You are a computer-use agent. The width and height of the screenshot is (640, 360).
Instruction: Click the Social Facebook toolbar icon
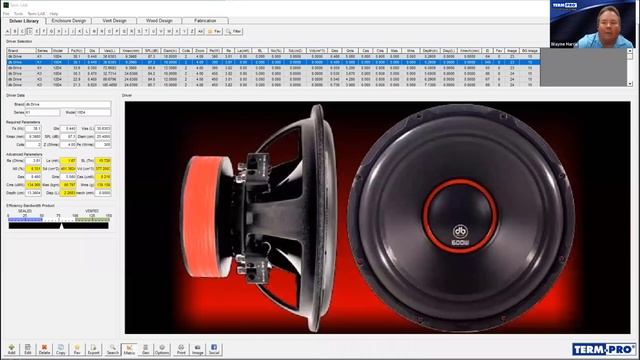tap(214, 349)
